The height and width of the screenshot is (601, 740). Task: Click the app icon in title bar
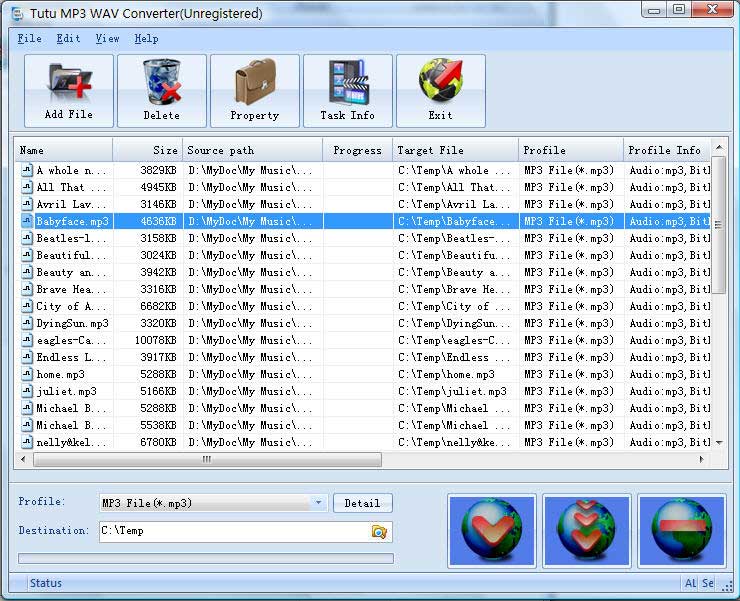click(x=17, y=13)
